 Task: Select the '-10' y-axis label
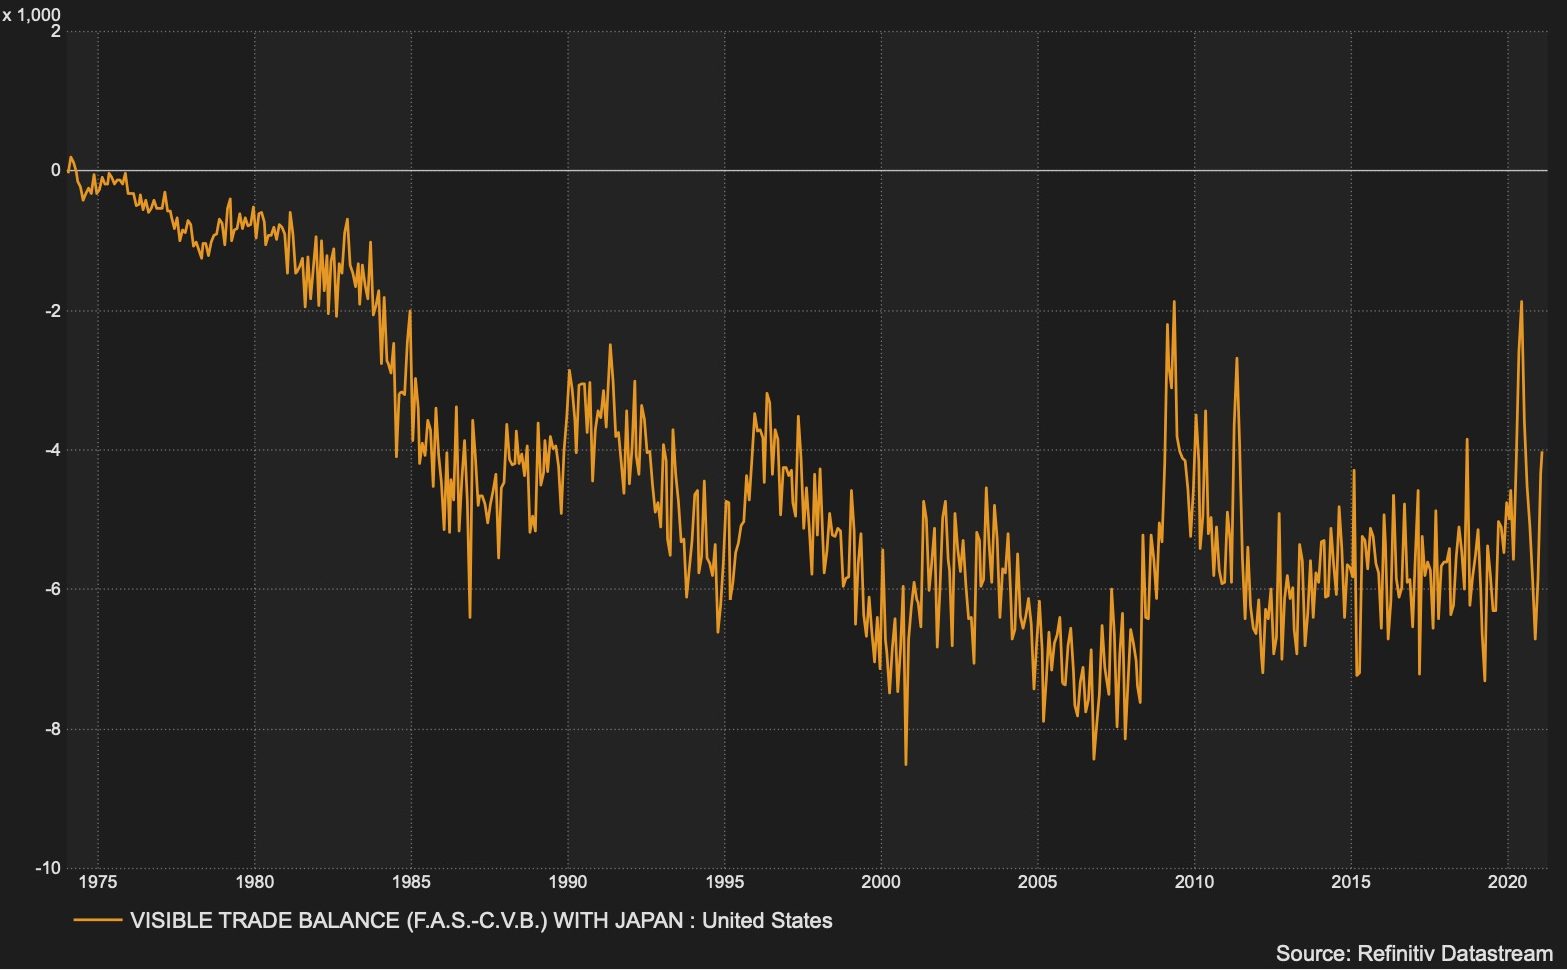(x=48, y=868)
